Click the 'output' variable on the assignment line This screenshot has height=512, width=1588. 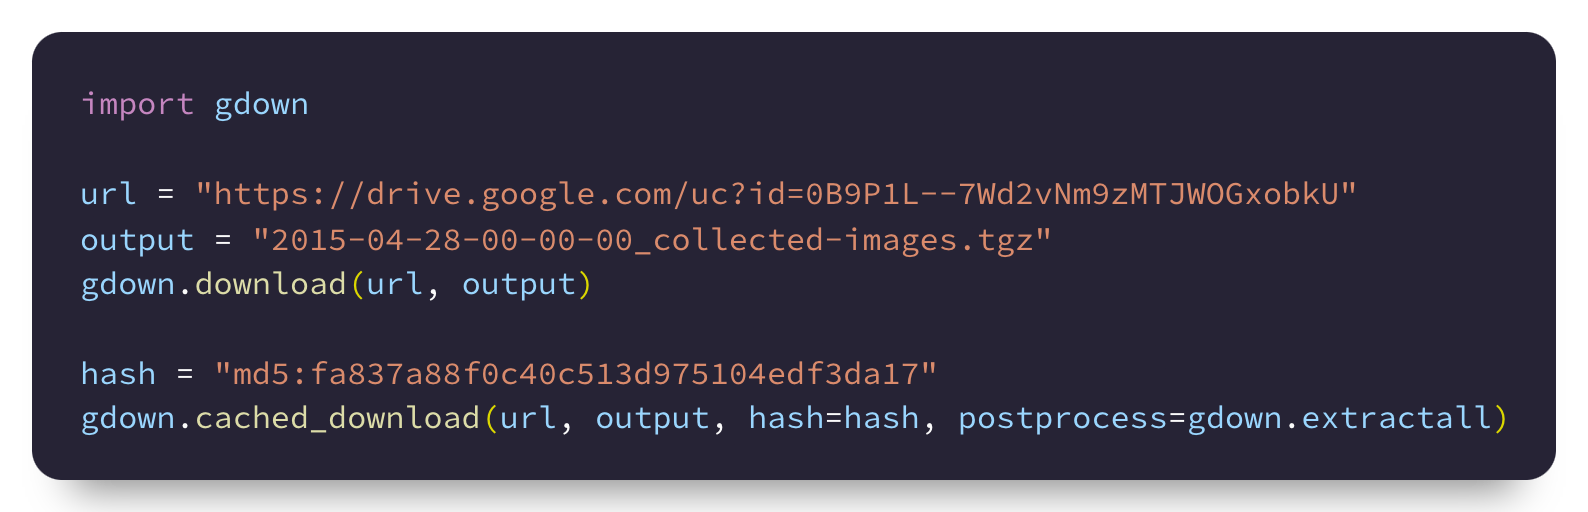tap(137, 240)
